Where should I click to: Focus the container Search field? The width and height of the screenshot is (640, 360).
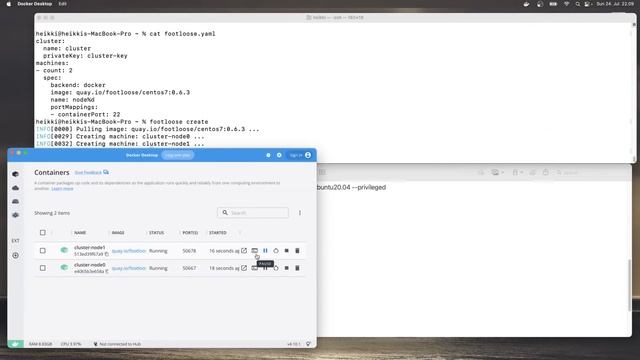coord(253,213)
